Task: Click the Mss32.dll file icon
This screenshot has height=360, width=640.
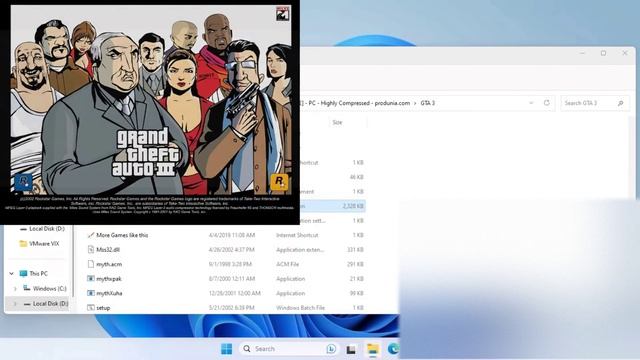Action: (91, 249)
